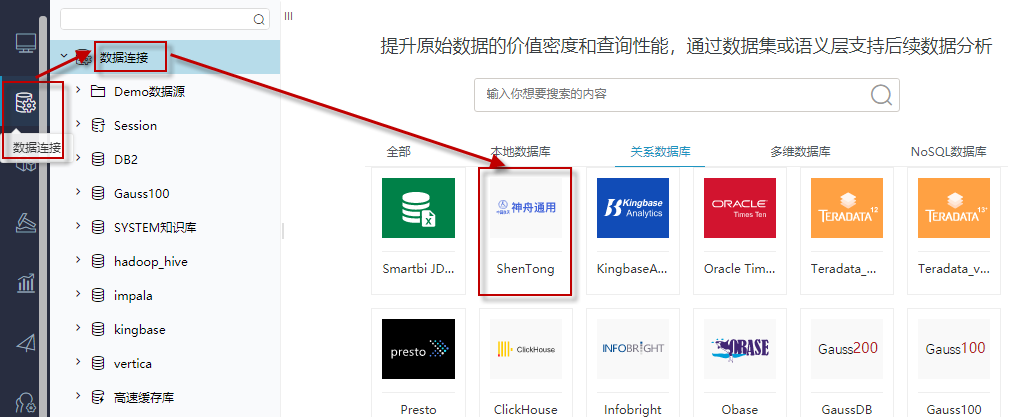
Task: Click the Infobright label text
Action: (632, 409)
